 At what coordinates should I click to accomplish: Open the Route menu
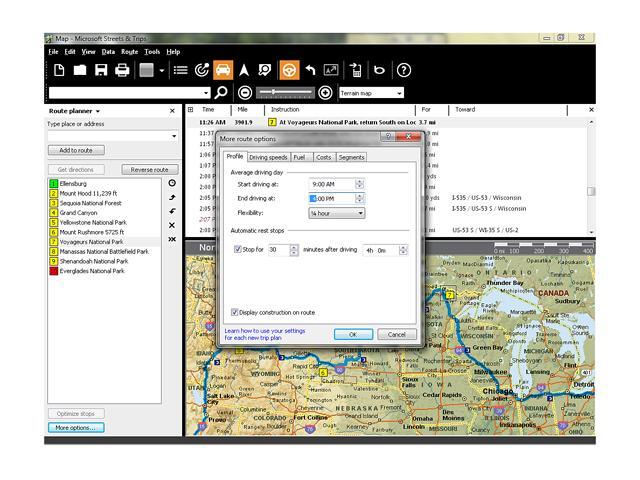click(129, 51)
